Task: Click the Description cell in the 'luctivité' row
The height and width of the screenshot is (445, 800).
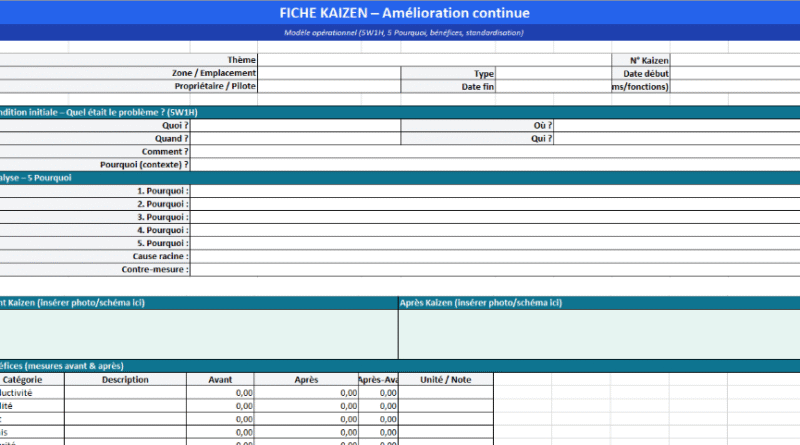Action: (x=126, y=393)
